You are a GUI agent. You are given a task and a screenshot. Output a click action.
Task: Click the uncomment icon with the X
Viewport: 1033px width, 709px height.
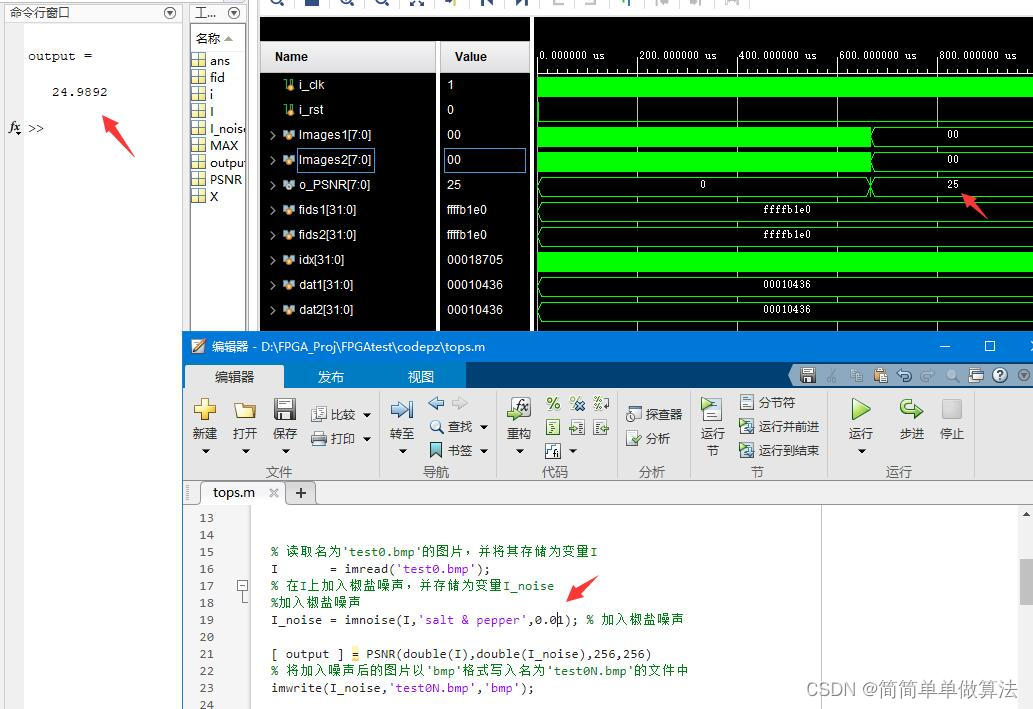[577, 403]
